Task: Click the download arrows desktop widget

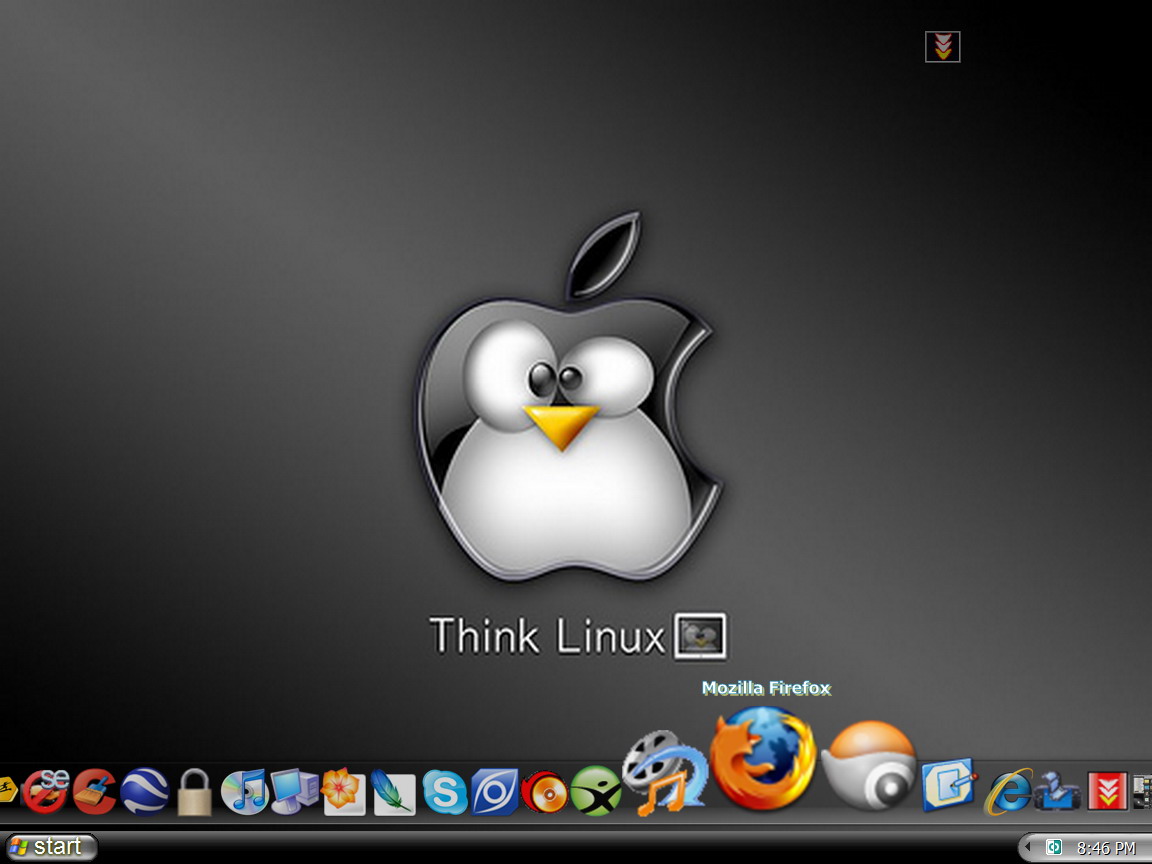Action: [x=943, y=47]
